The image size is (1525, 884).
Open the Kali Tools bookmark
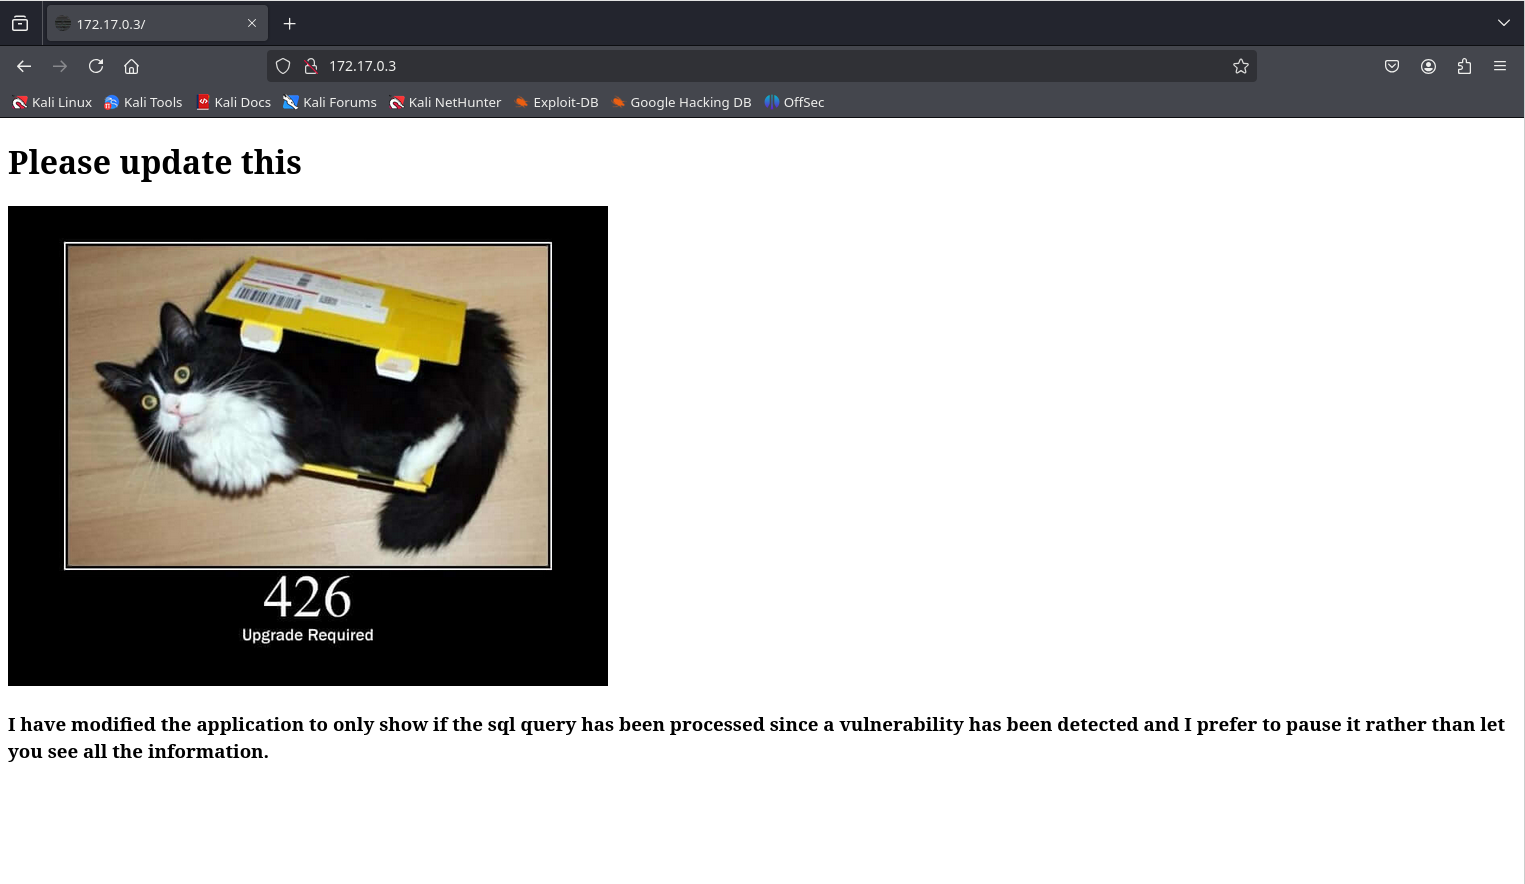pos(143,102)
